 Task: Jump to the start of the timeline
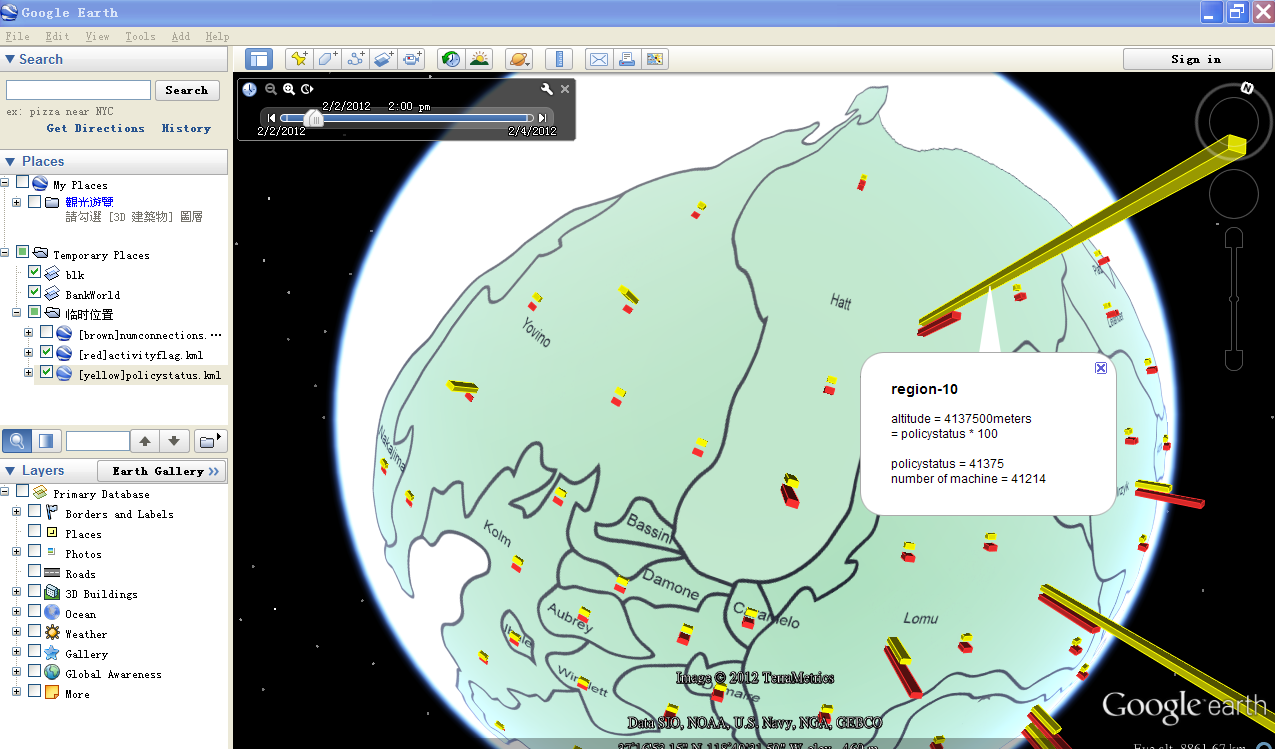click(x=271, y=118)
